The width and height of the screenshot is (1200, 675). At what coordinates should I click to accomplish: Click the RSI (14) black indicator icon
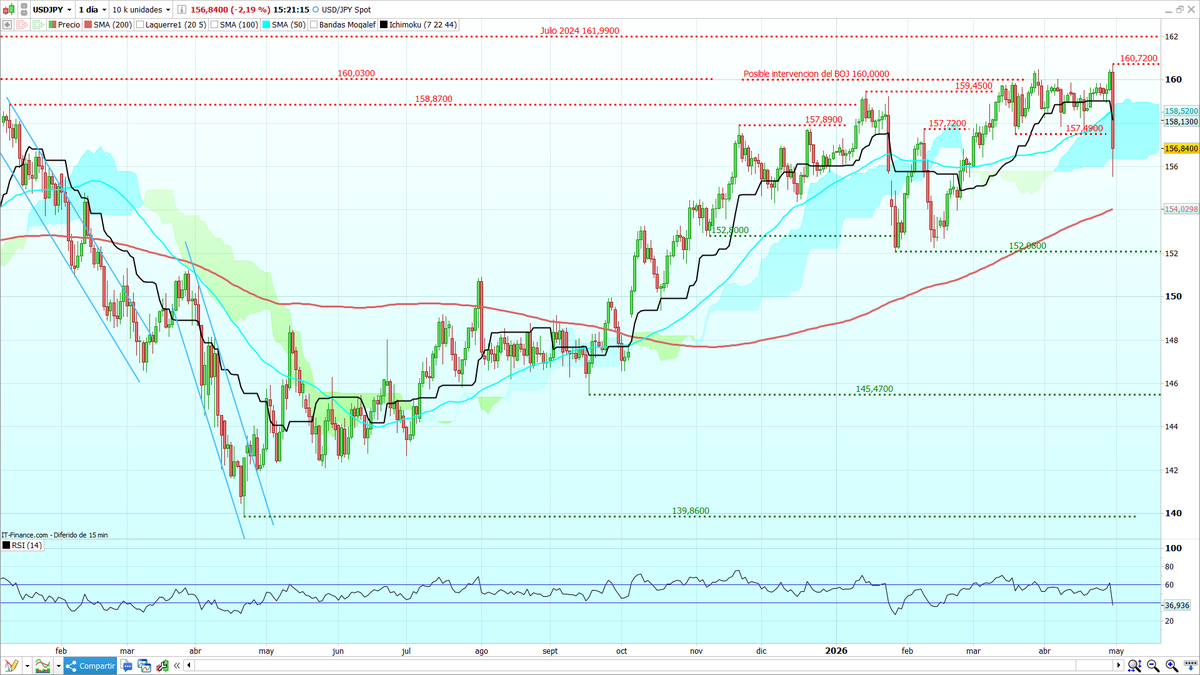coord(6,546)
